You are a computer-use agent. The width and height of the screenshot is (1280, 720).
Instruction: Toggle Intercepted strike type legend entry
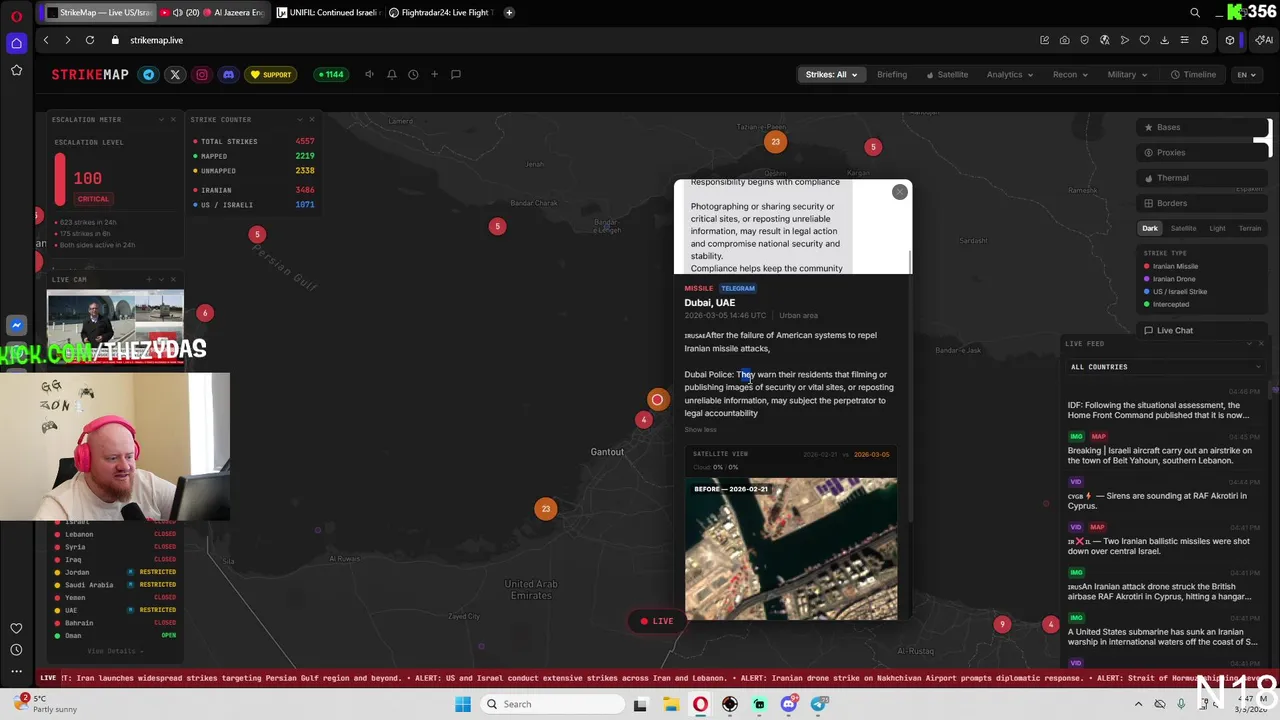point(1166,304)
